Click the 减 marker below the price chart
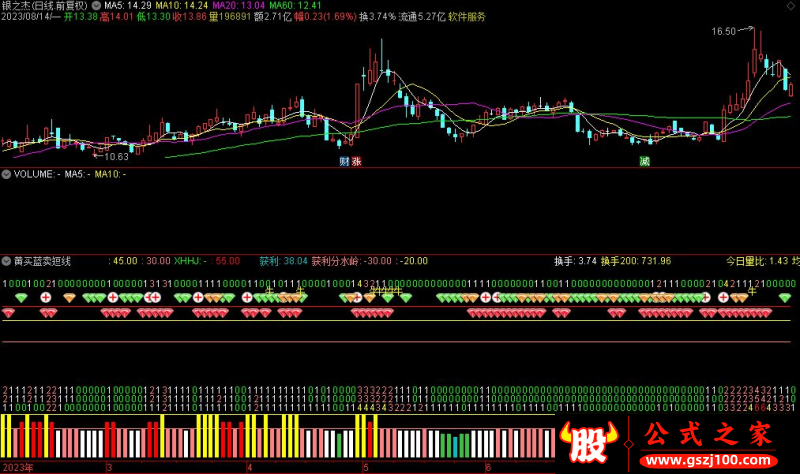Viewport: 800px width, 474px height. (645, 161)
